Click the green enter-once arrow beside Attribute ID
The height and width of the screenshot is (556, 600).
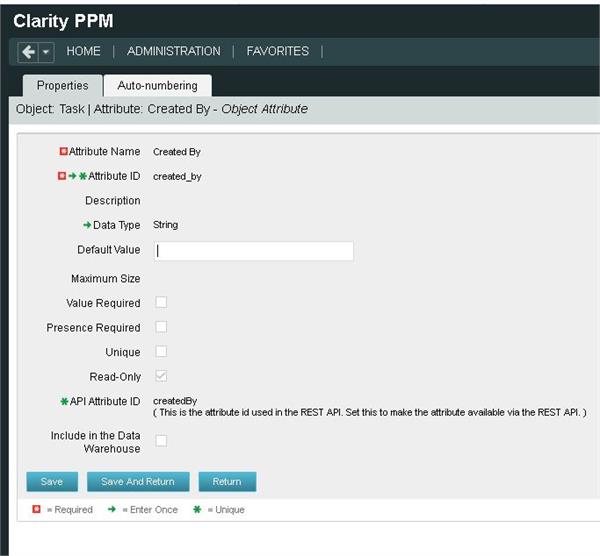tap(72, 176)
